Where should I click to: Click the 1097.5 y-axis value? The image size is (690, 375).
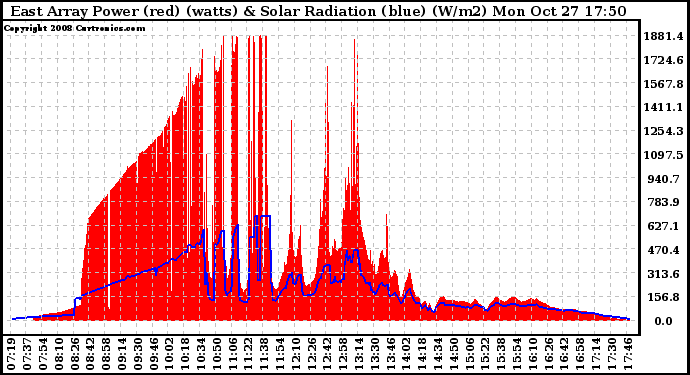click(663, 155)
